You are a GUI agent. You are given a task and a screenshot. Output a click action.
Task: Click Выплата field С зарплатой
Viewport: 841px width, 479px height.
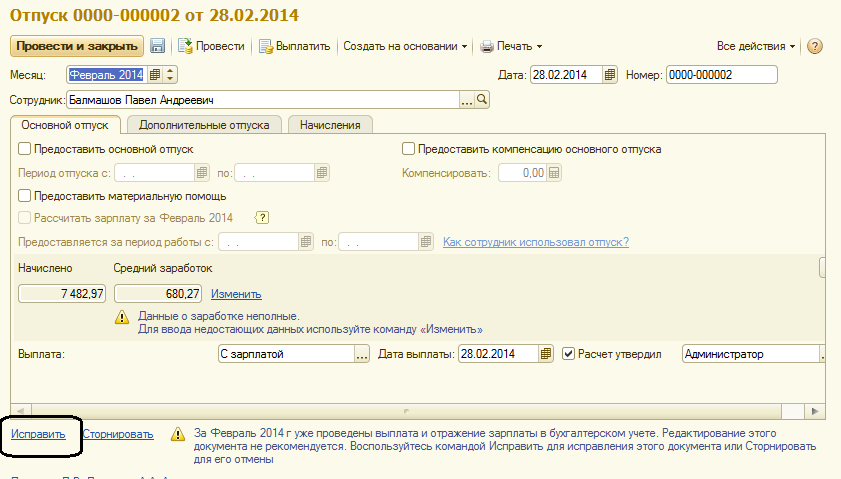287,353
